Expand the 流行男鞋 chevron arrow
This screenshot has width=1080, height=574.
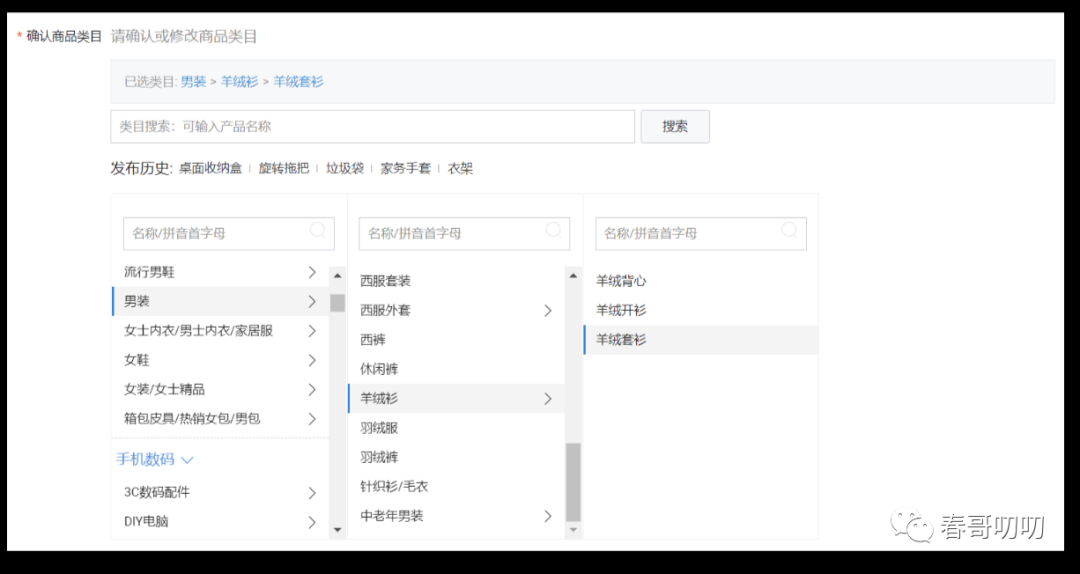312,272
